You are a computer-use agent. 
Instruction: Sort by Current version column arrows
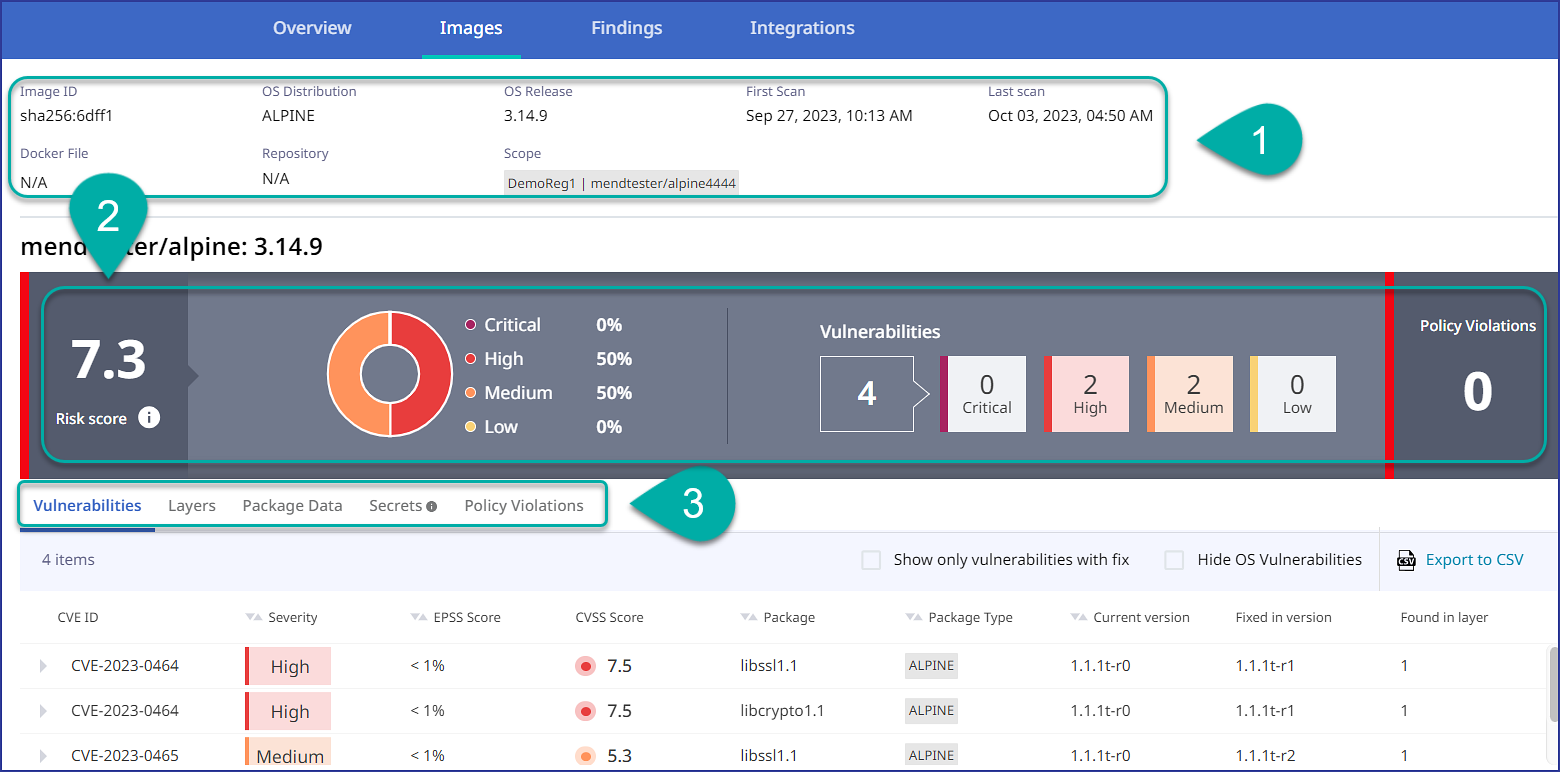tap(1078, 618)
